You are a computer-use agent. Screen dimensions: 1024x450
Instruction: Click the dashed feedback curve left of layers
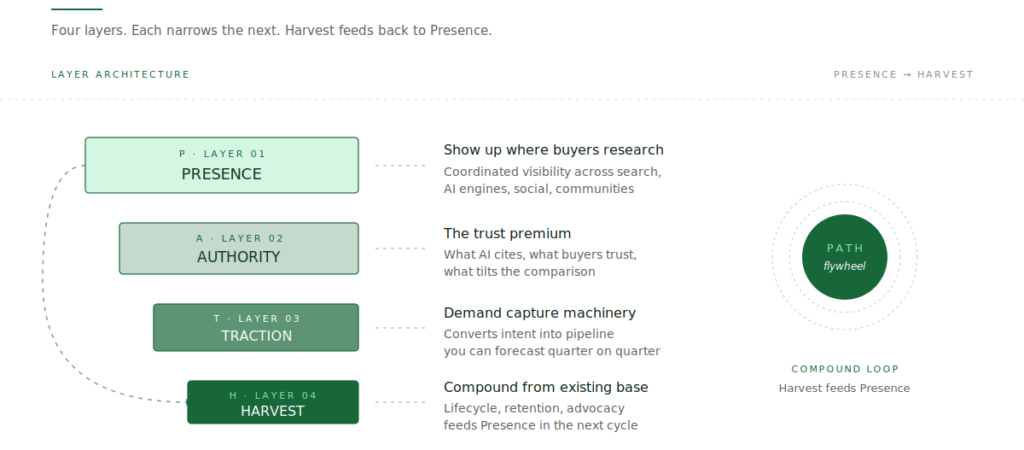(43, 281)
